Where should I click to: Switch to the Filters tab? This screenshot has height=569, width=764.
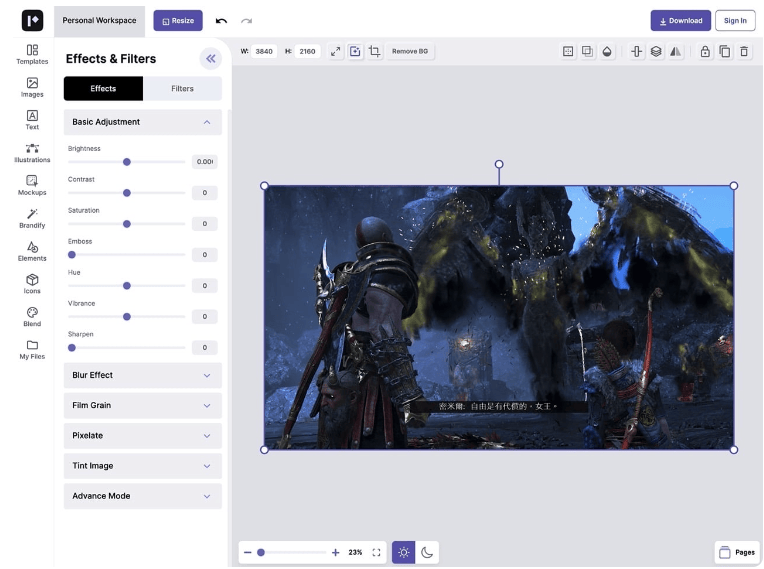click(182, 88)
